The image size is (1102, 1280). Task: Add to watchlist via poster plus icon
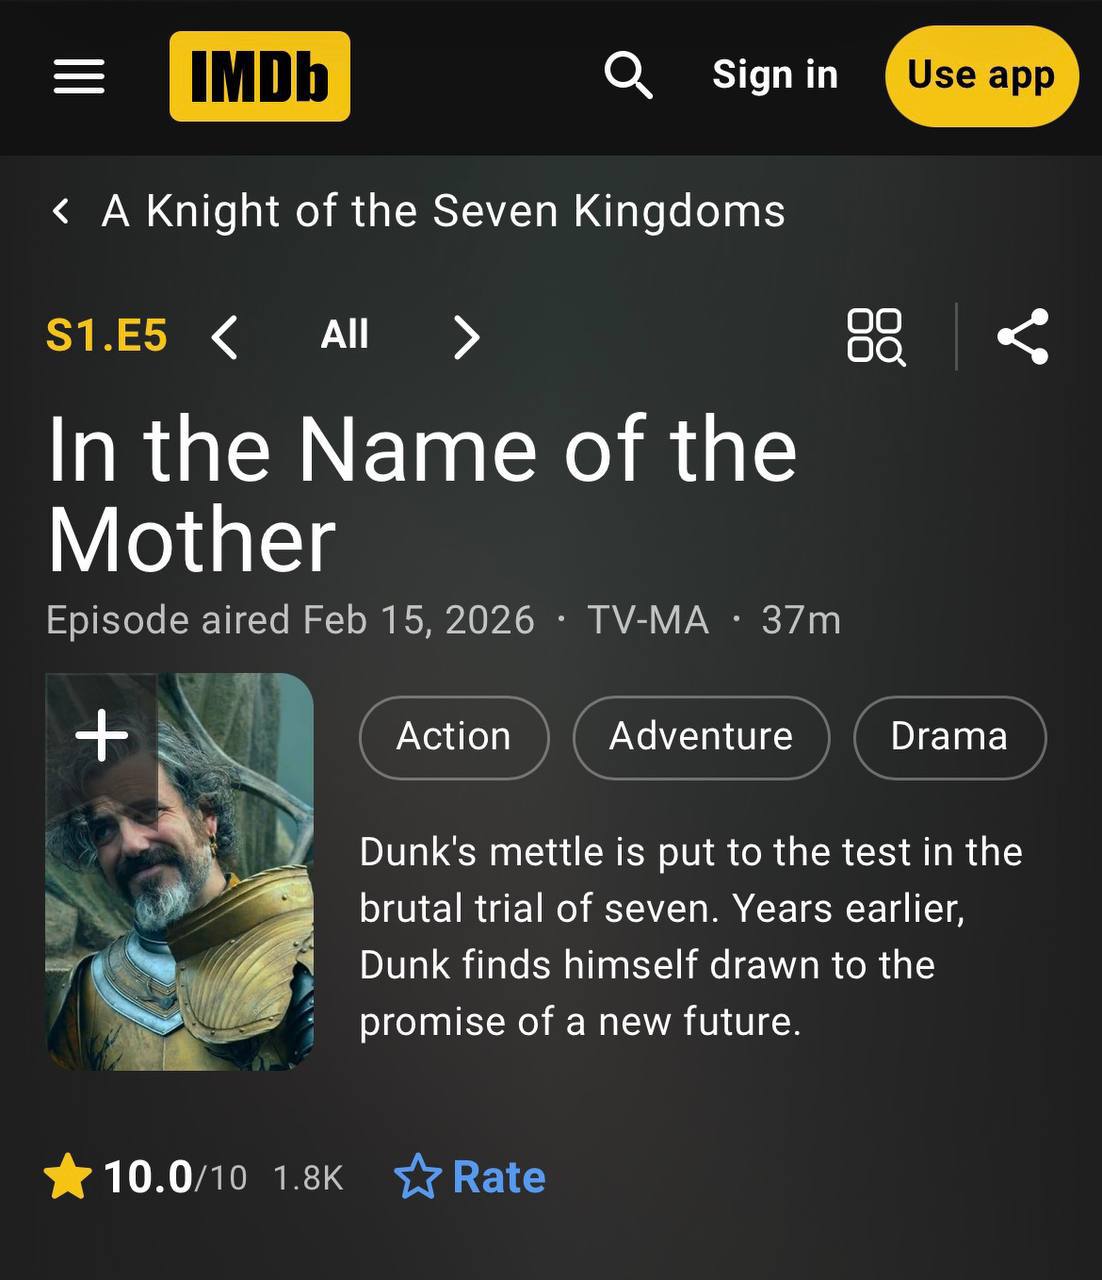[102, 736]
